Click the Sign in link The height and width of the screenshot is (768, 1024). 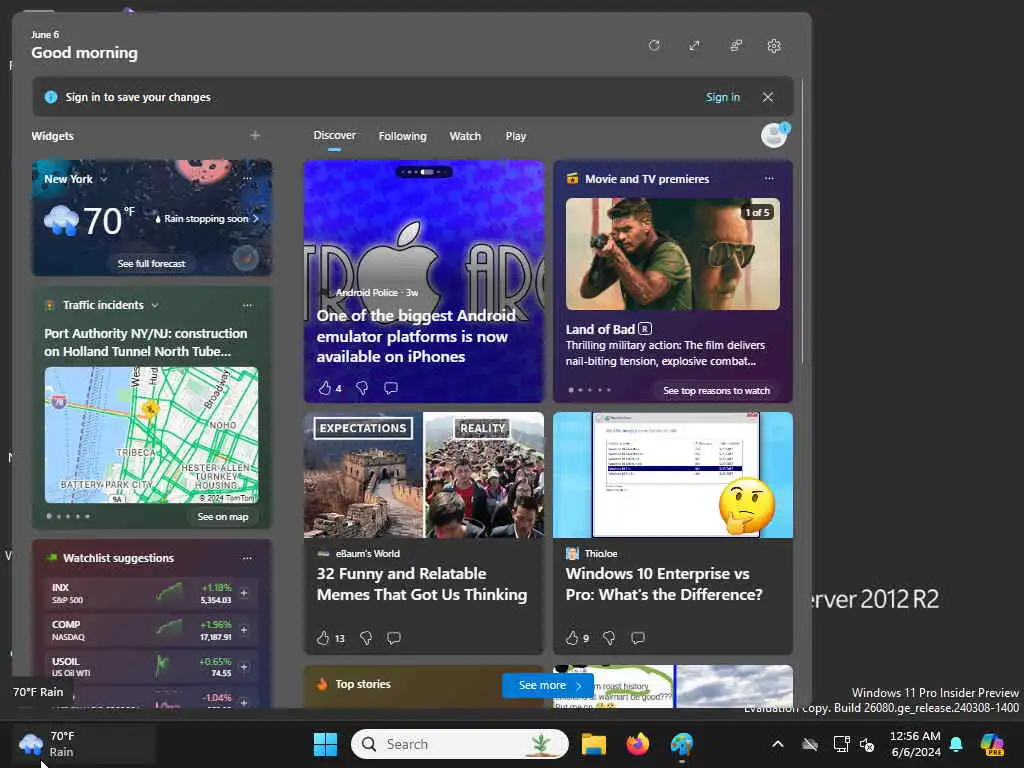click(722, 97)
